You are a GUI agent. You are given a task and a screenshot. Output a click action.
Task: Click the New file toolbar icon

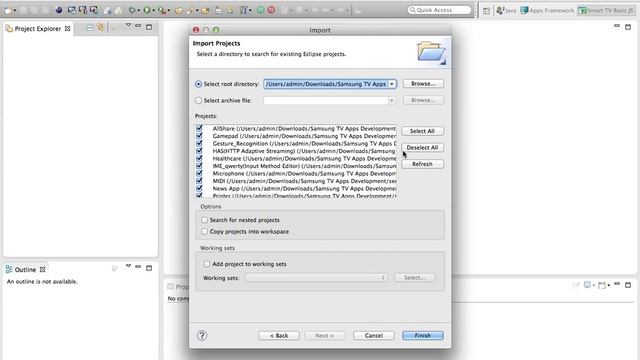point(7,10)
